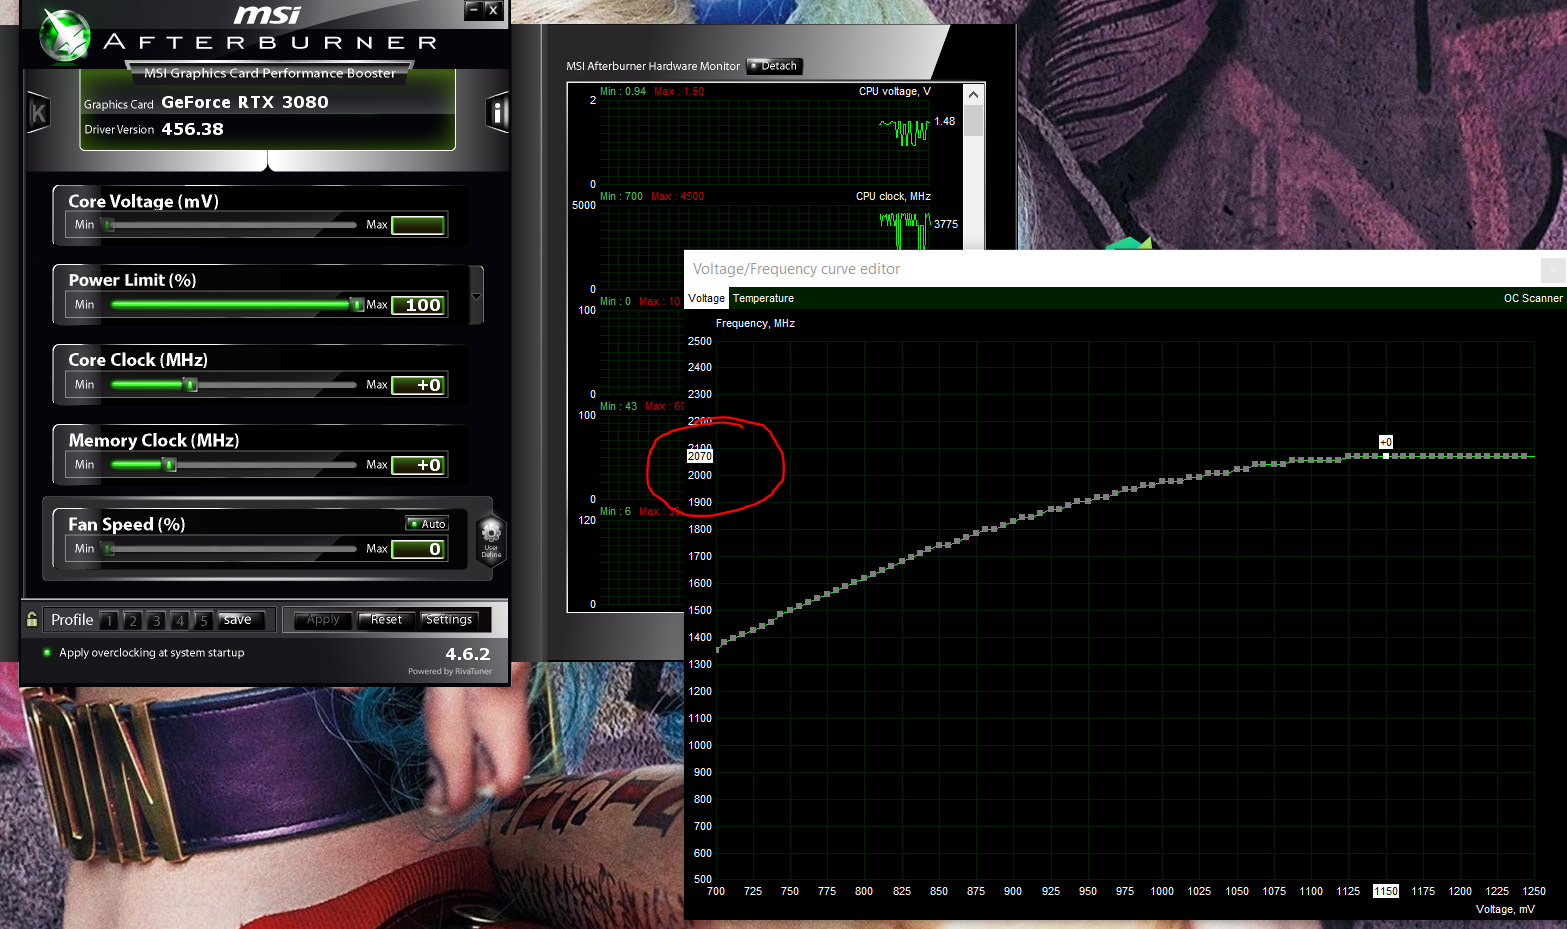Collapse the graphics card info panel notch

click(268, 161)
